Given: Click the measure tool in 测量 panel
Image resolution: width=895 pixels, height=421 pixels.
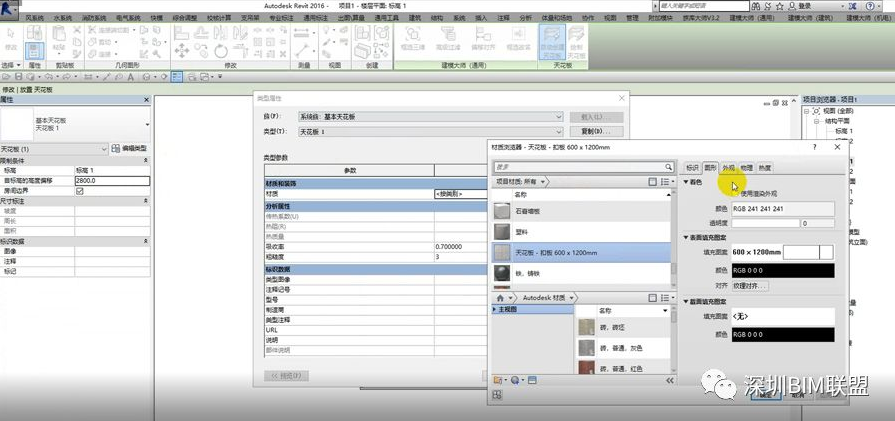Looking at the screenshot, I should click(x=301, y=34).
